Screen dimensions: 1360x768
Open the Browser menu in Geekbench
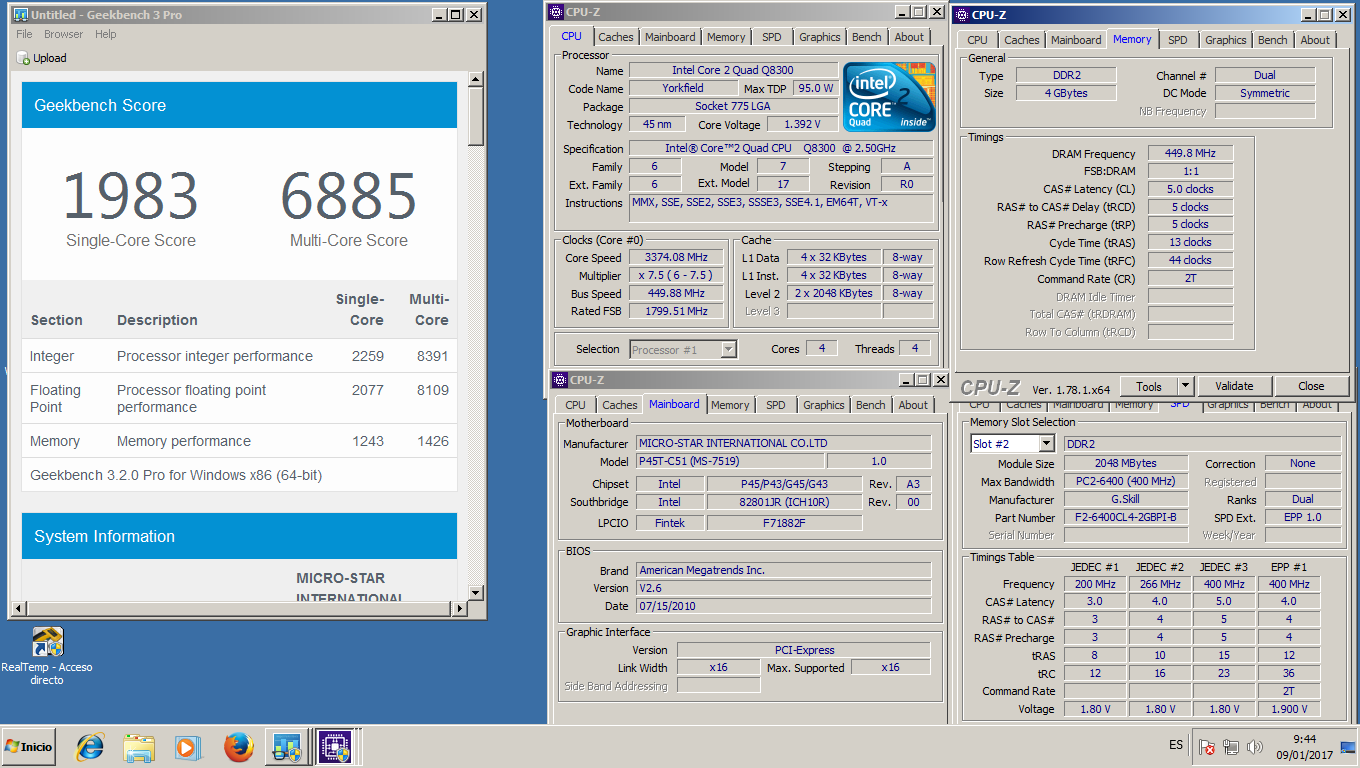63,34
